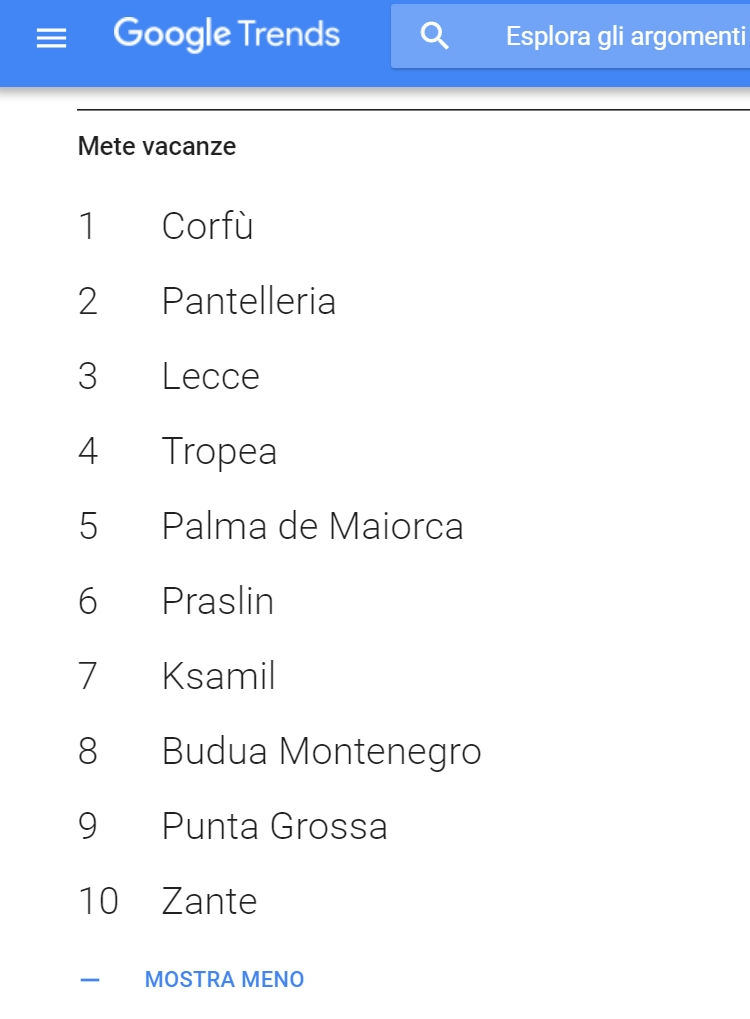Select Pantelleria in the list

click(249, 302)
